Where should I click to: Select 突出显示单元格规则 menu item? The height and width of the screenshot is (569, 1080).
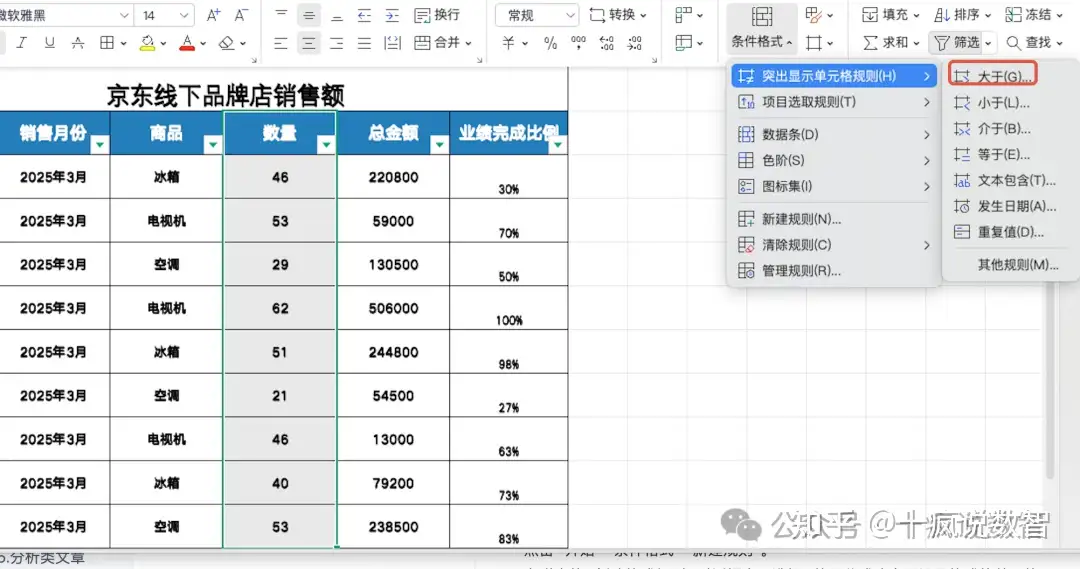click(x=834, y=76)
